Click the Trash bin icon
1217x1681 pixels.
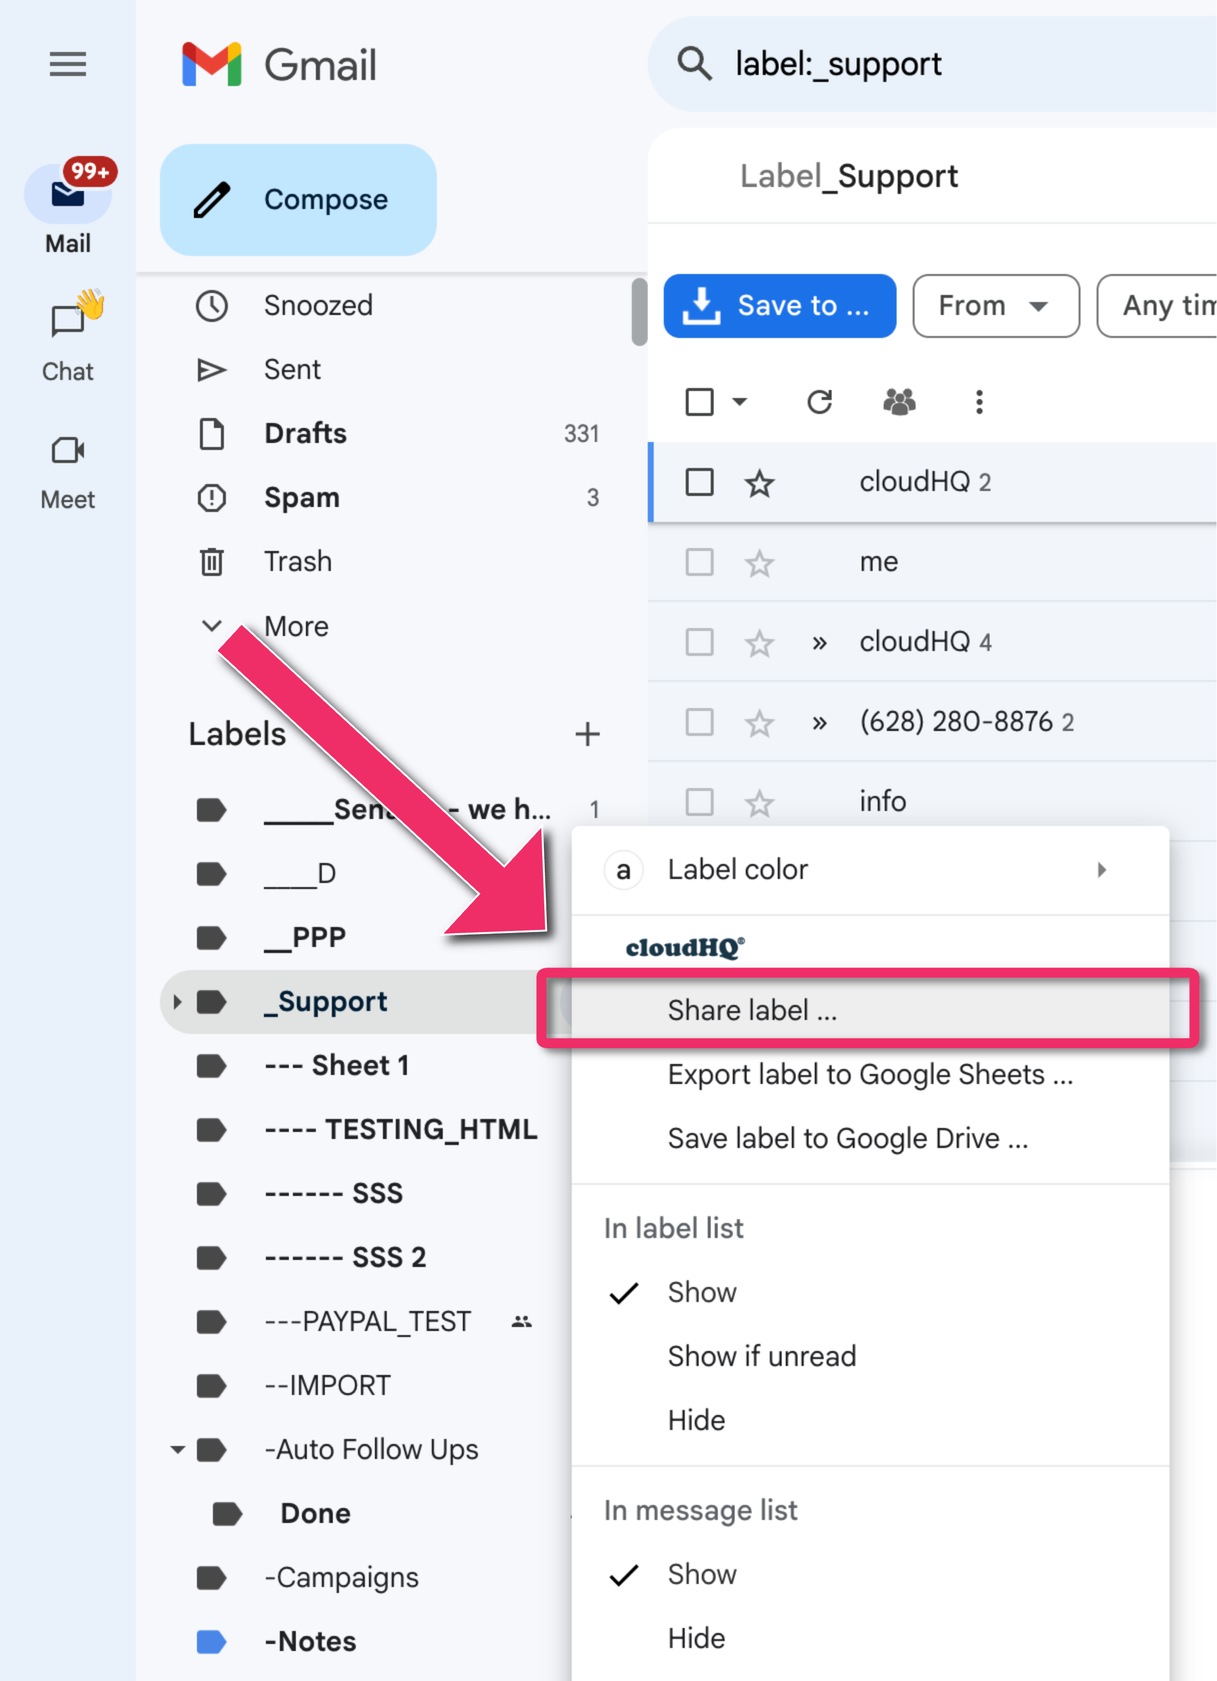211,562
